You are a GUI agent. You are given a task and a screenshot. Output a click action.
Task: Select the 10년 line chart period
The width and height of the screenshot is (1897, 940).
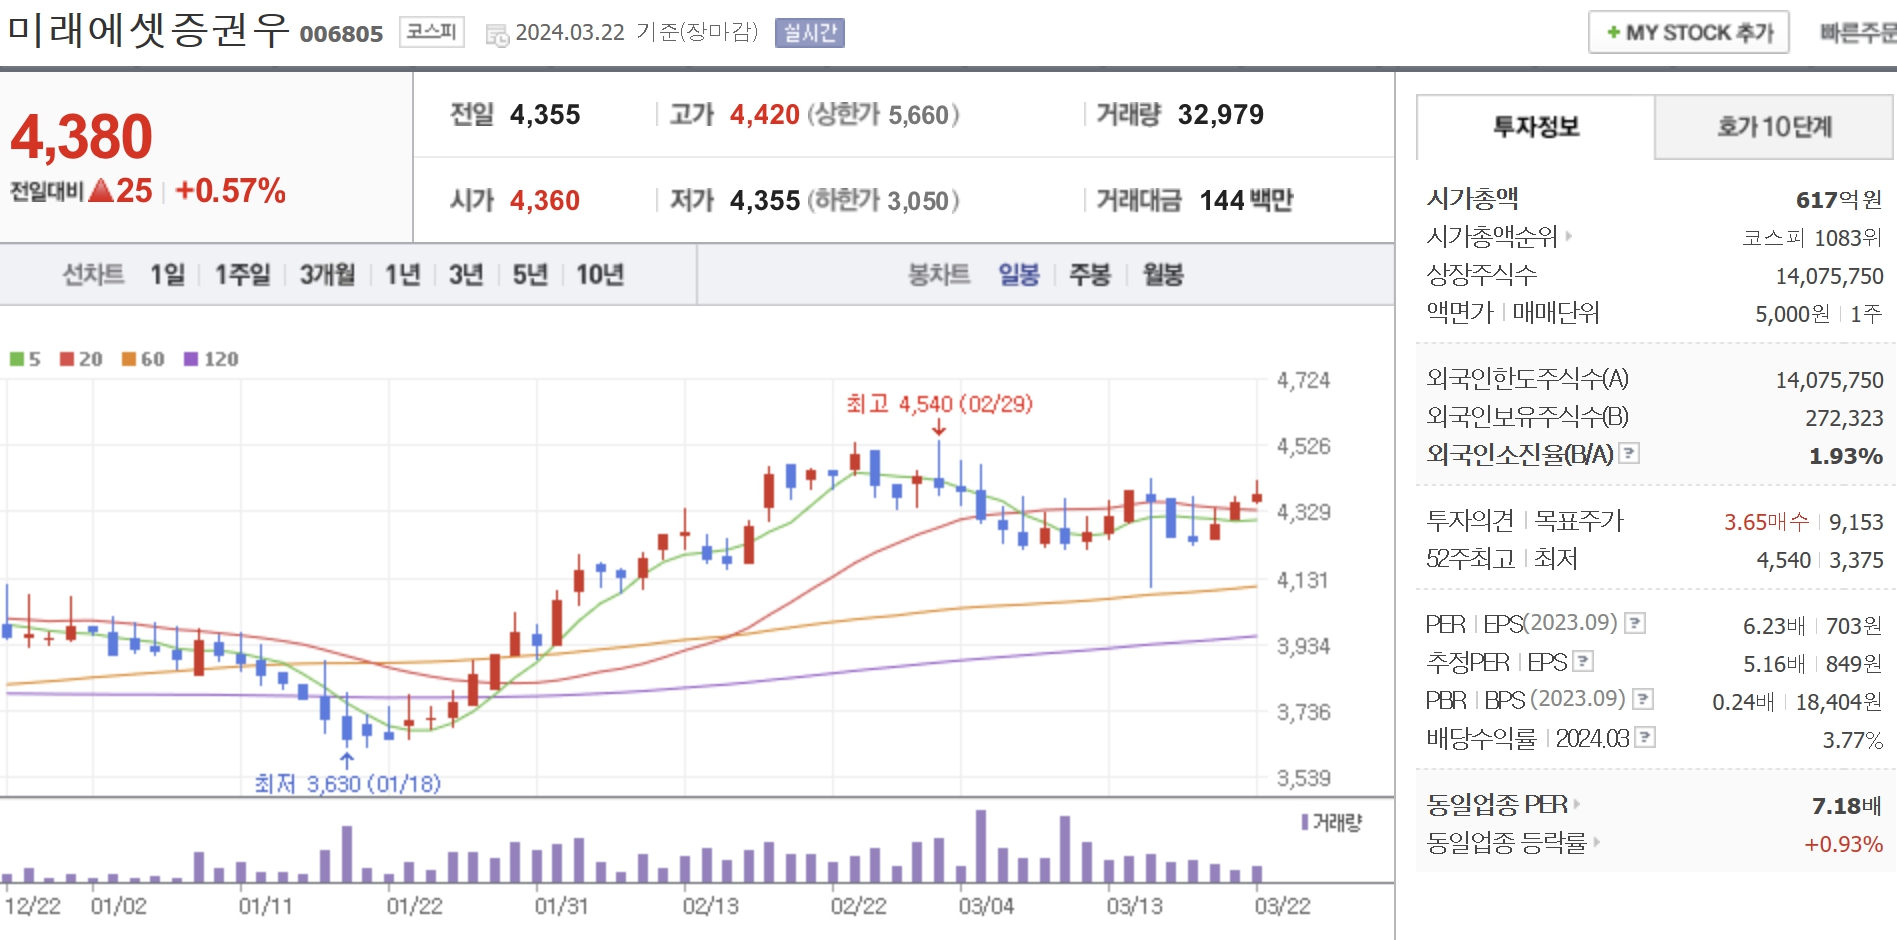(600, 274)
